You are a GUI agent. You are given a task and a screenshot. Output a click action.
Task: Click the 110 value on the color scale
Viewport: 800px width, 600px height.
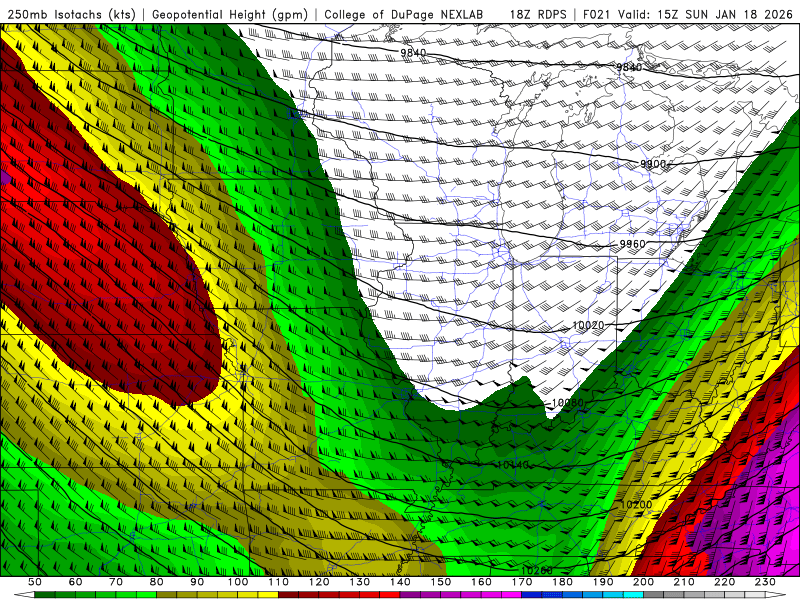[278, 582]
